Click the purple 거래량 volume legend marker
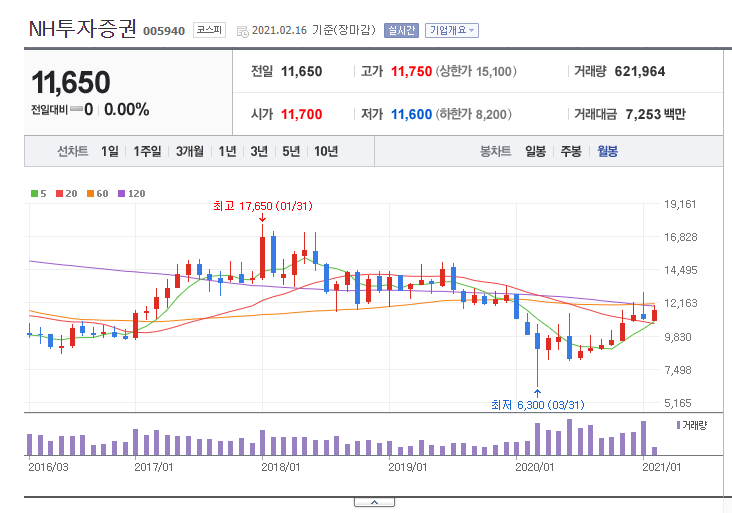This screenshot has height=513, width=732. click(678, 425)
